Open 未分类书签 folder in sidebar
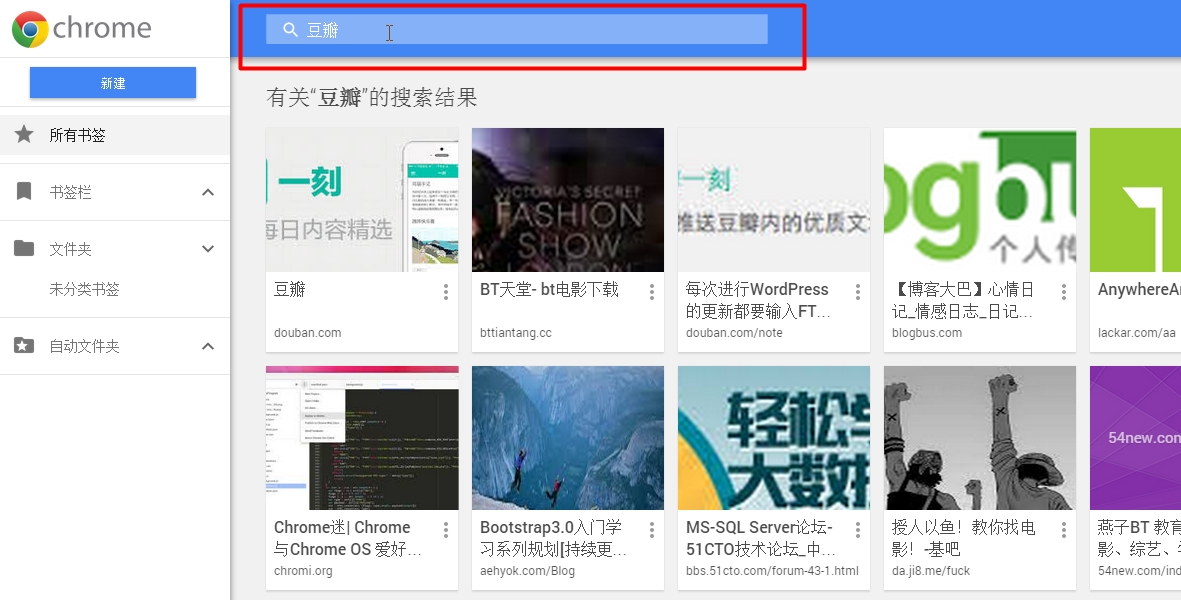The image size is (1181, 600). click(x=84, y=289)
